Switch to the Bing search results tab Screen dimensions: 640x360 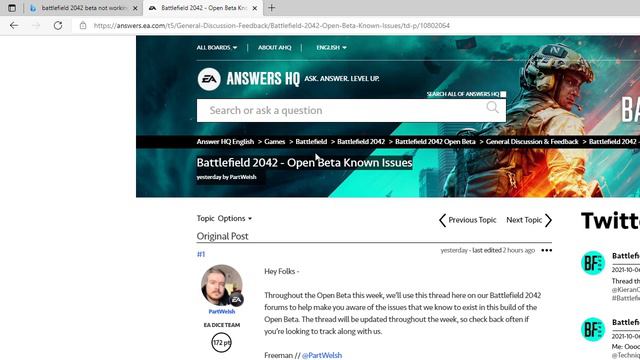[x=83, y=8]
